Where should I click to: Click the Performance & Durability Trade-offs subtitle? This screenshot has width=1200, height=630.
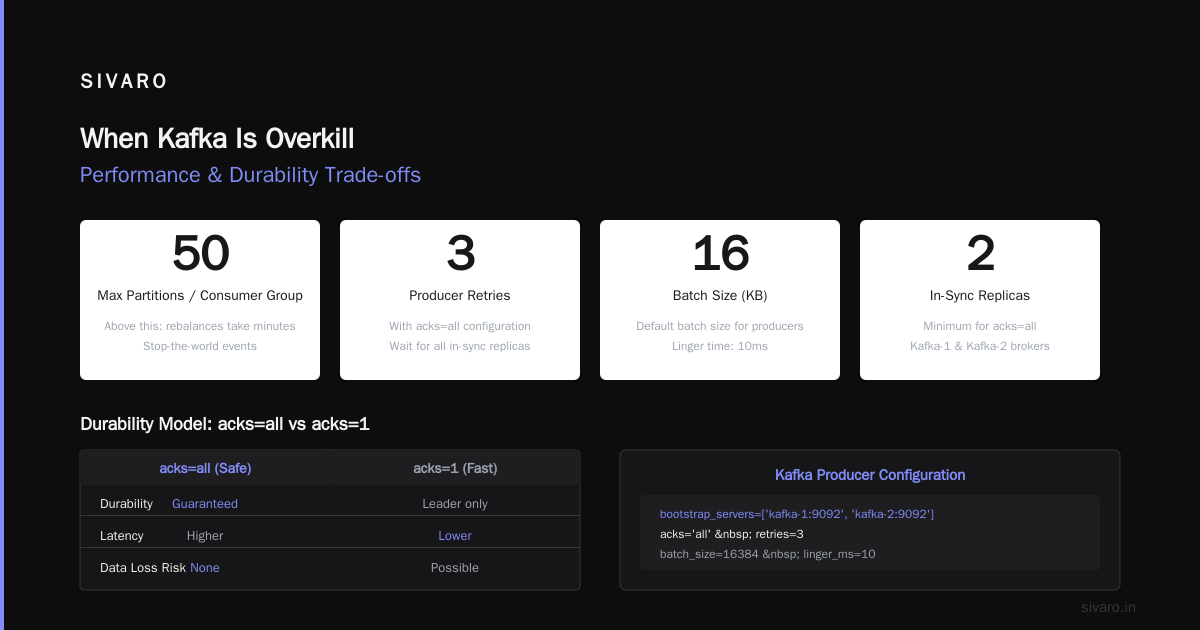point(250,175)
